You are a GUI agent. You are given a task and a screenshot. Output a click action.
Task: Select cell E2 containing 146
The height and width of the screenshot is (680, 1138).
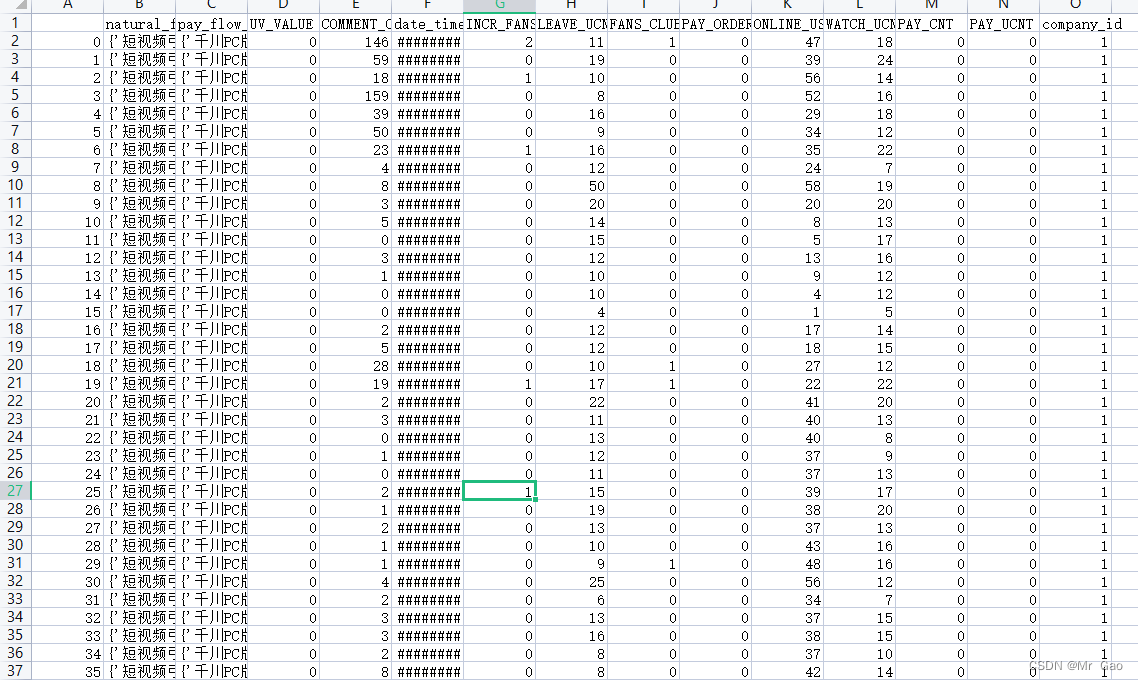356,42
